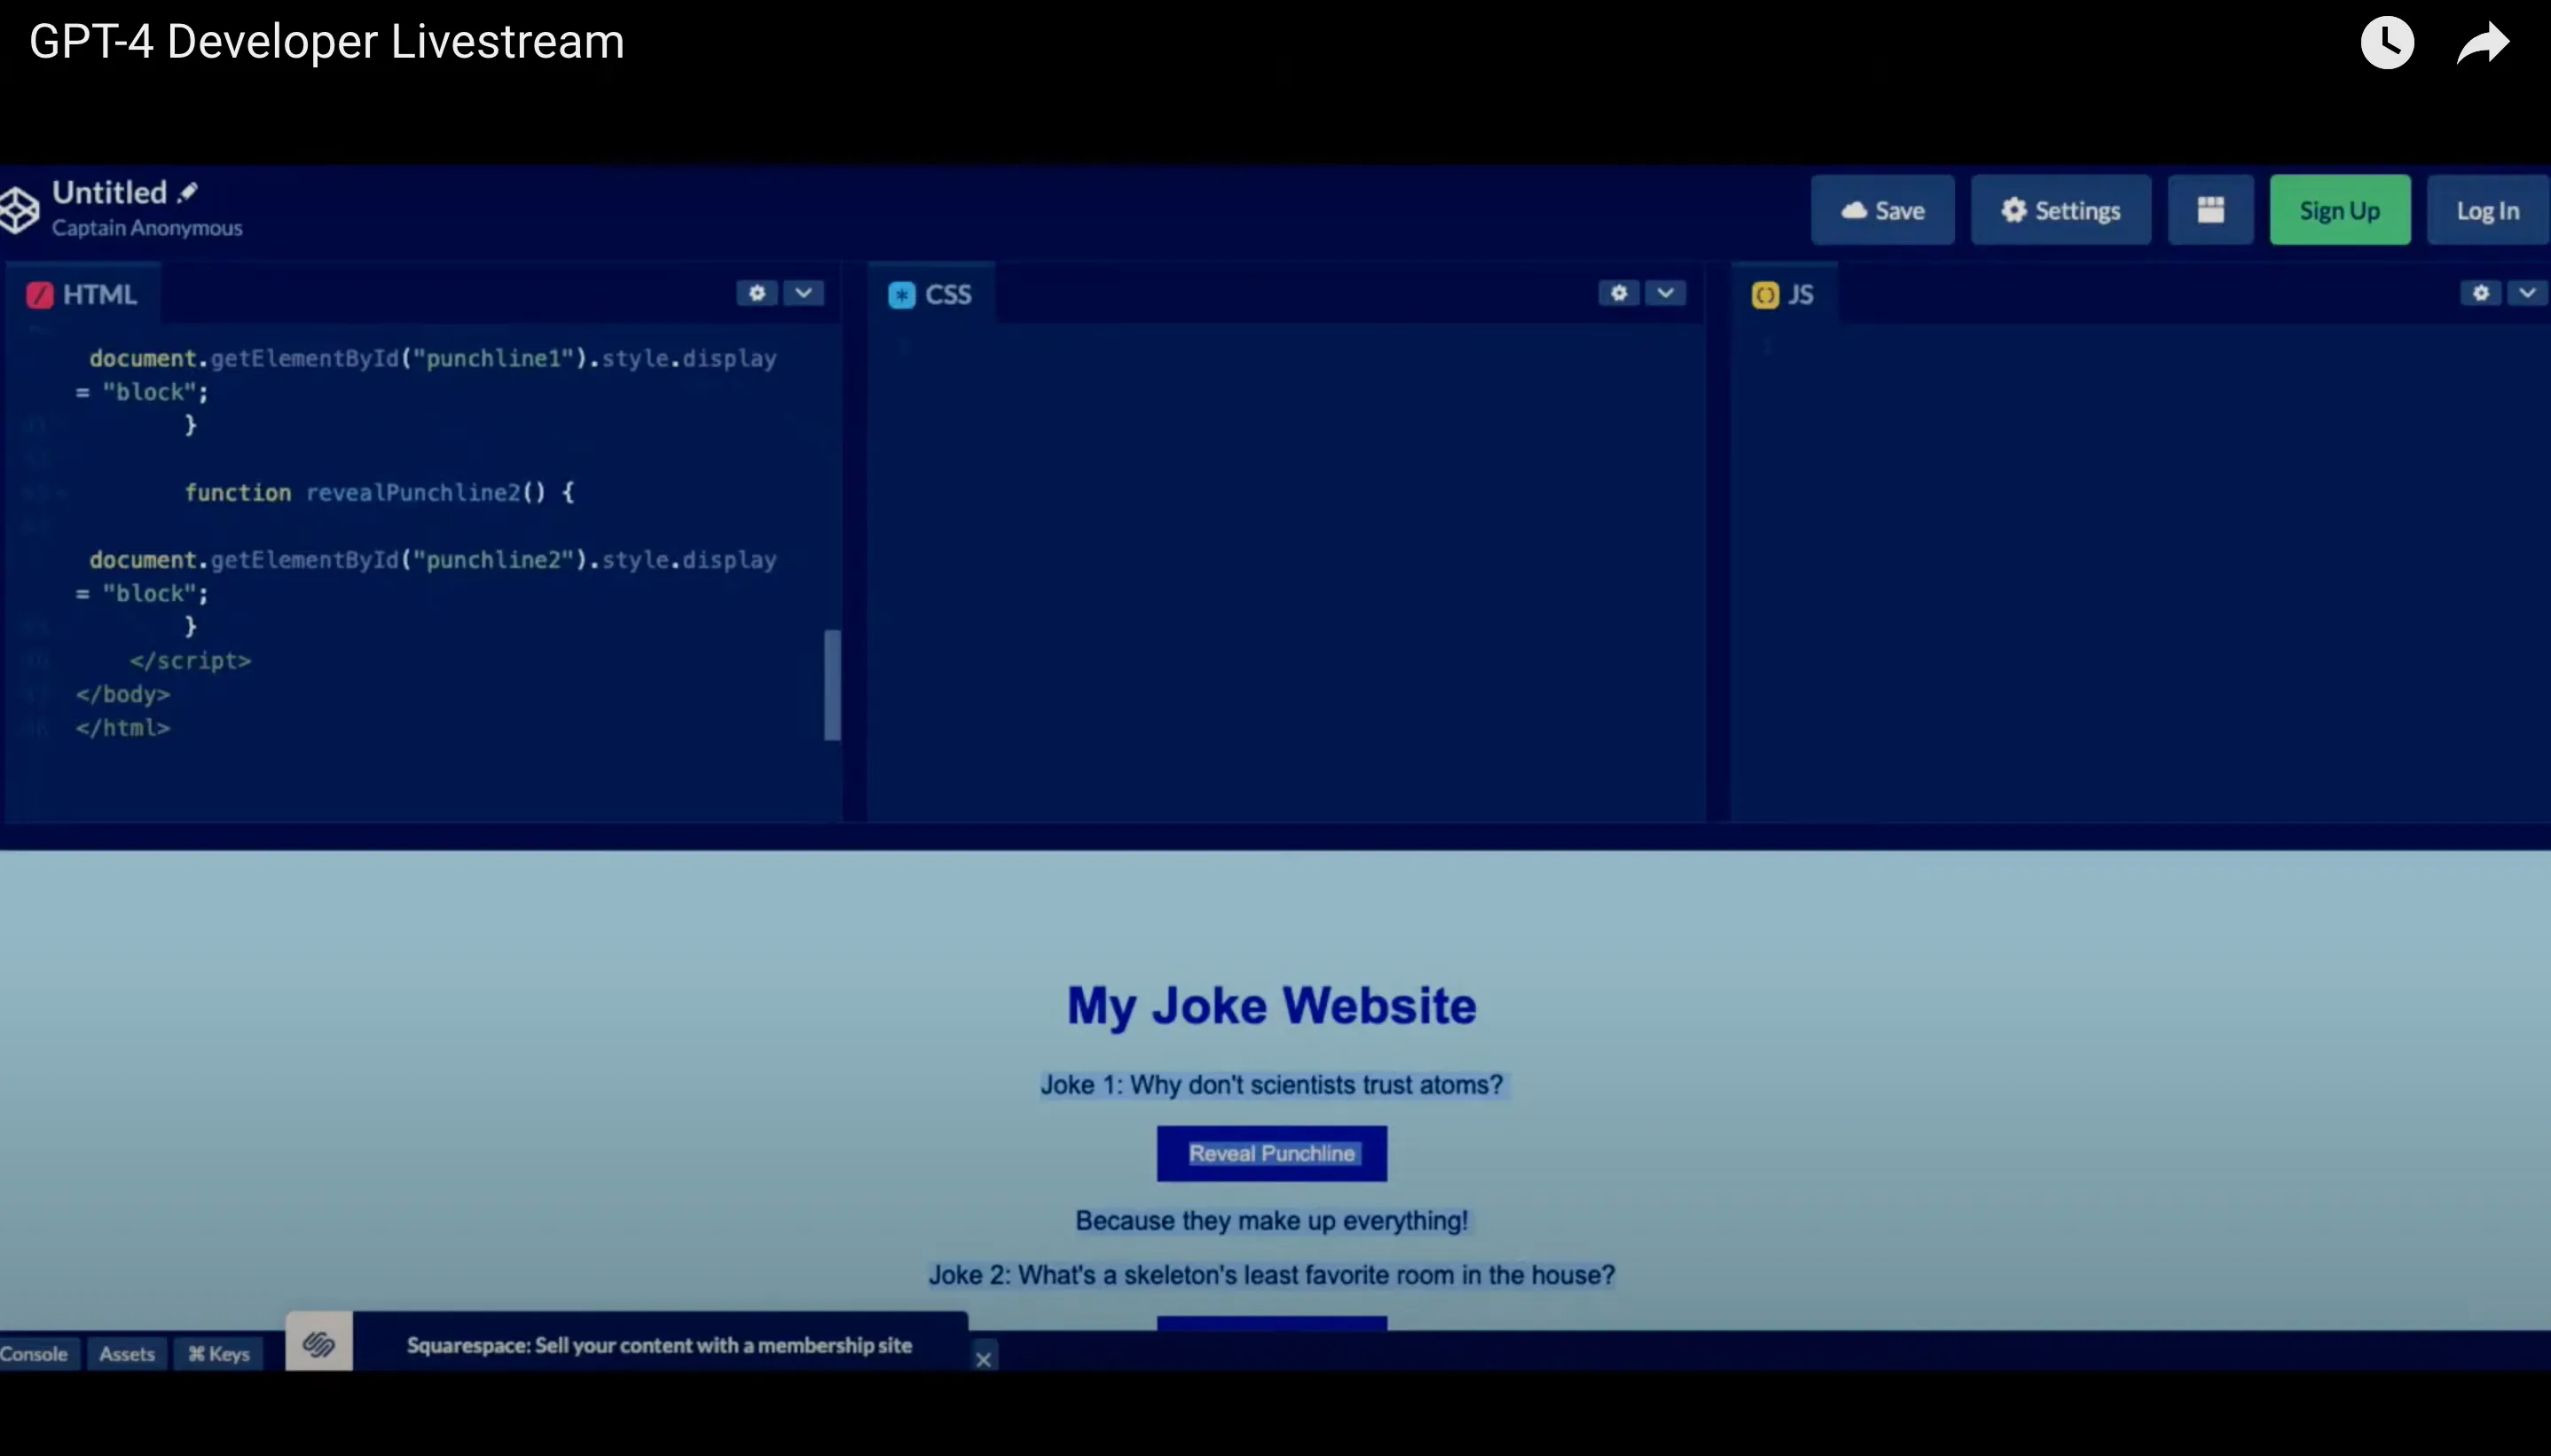Click the pencil icon next to Untitled
The height and width of the screenshot is (1456, 2551).
click(x=188, y=192)
